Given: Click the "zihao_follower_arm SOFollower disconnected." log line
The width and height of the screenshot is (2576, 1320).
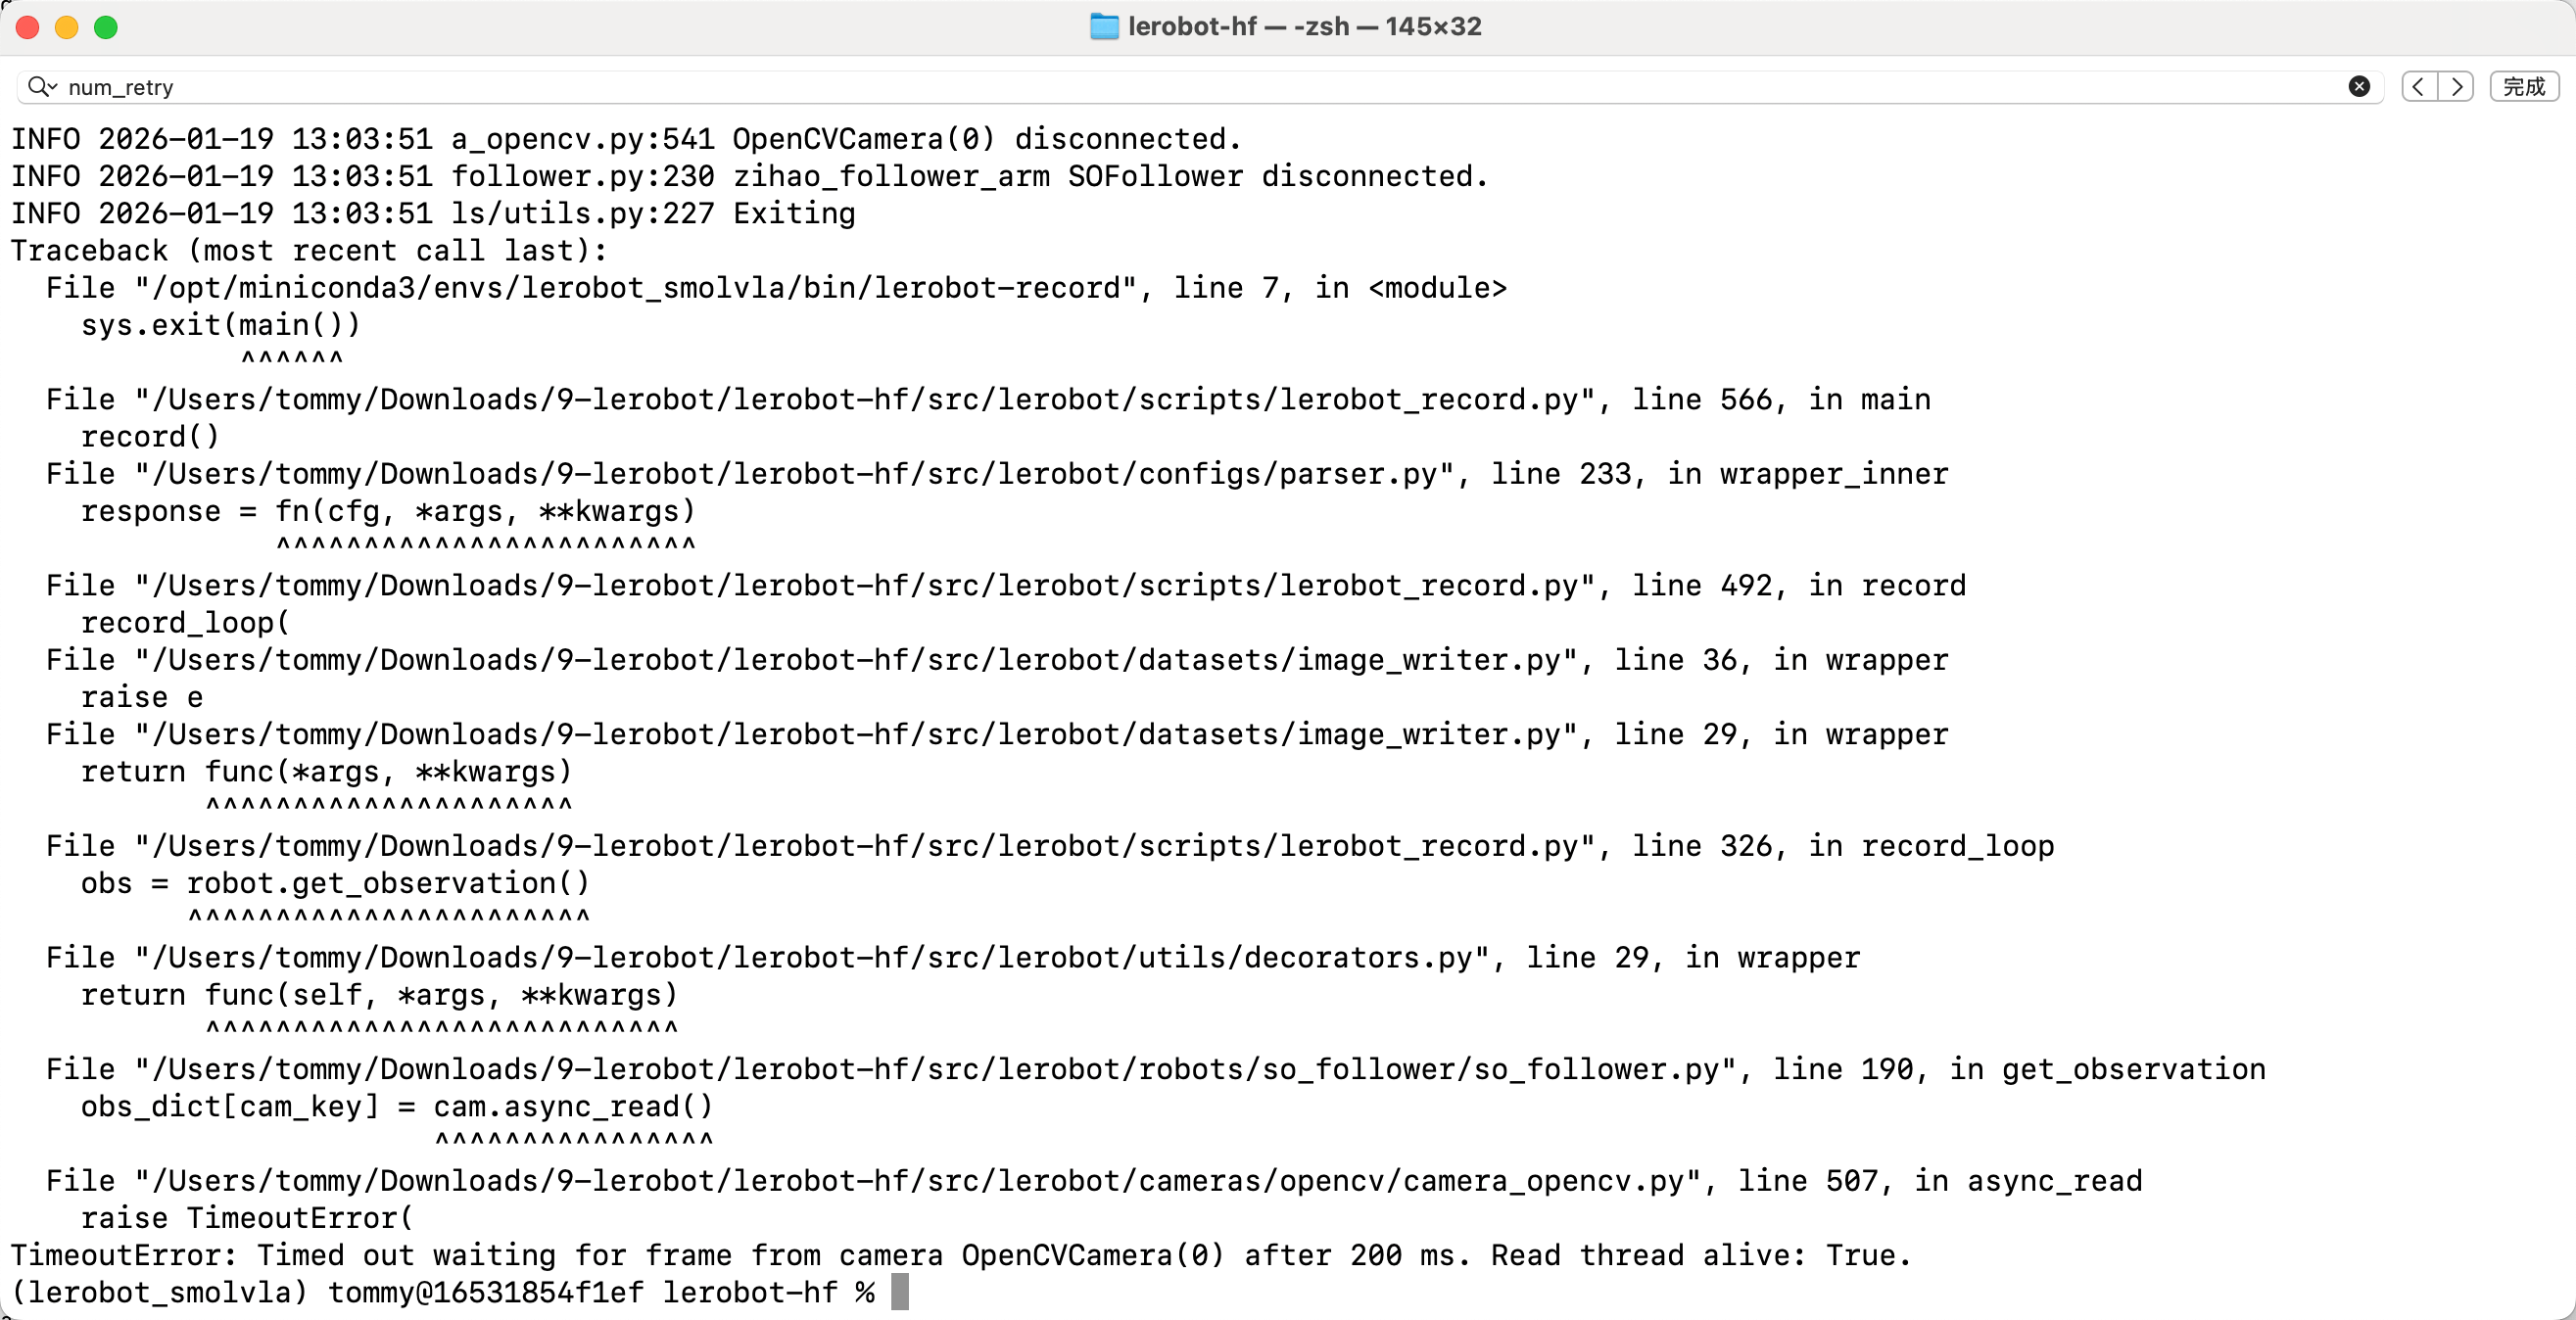Looking at the screenshot, I should [x=750, y=176].
